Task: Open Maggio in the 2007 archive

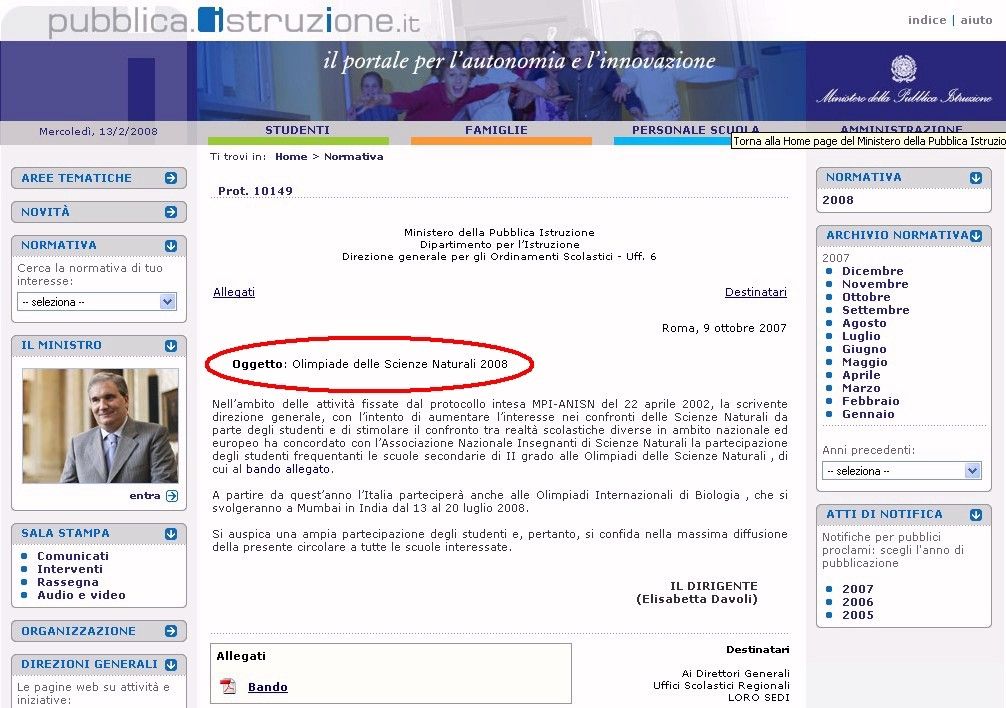Action: 865,362
